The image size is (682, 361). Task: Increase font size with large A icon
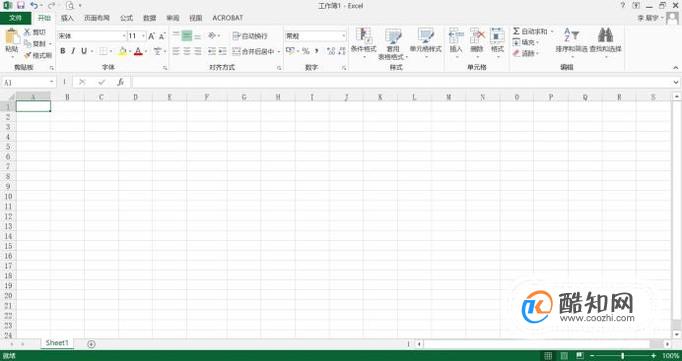tap(151, 36)
